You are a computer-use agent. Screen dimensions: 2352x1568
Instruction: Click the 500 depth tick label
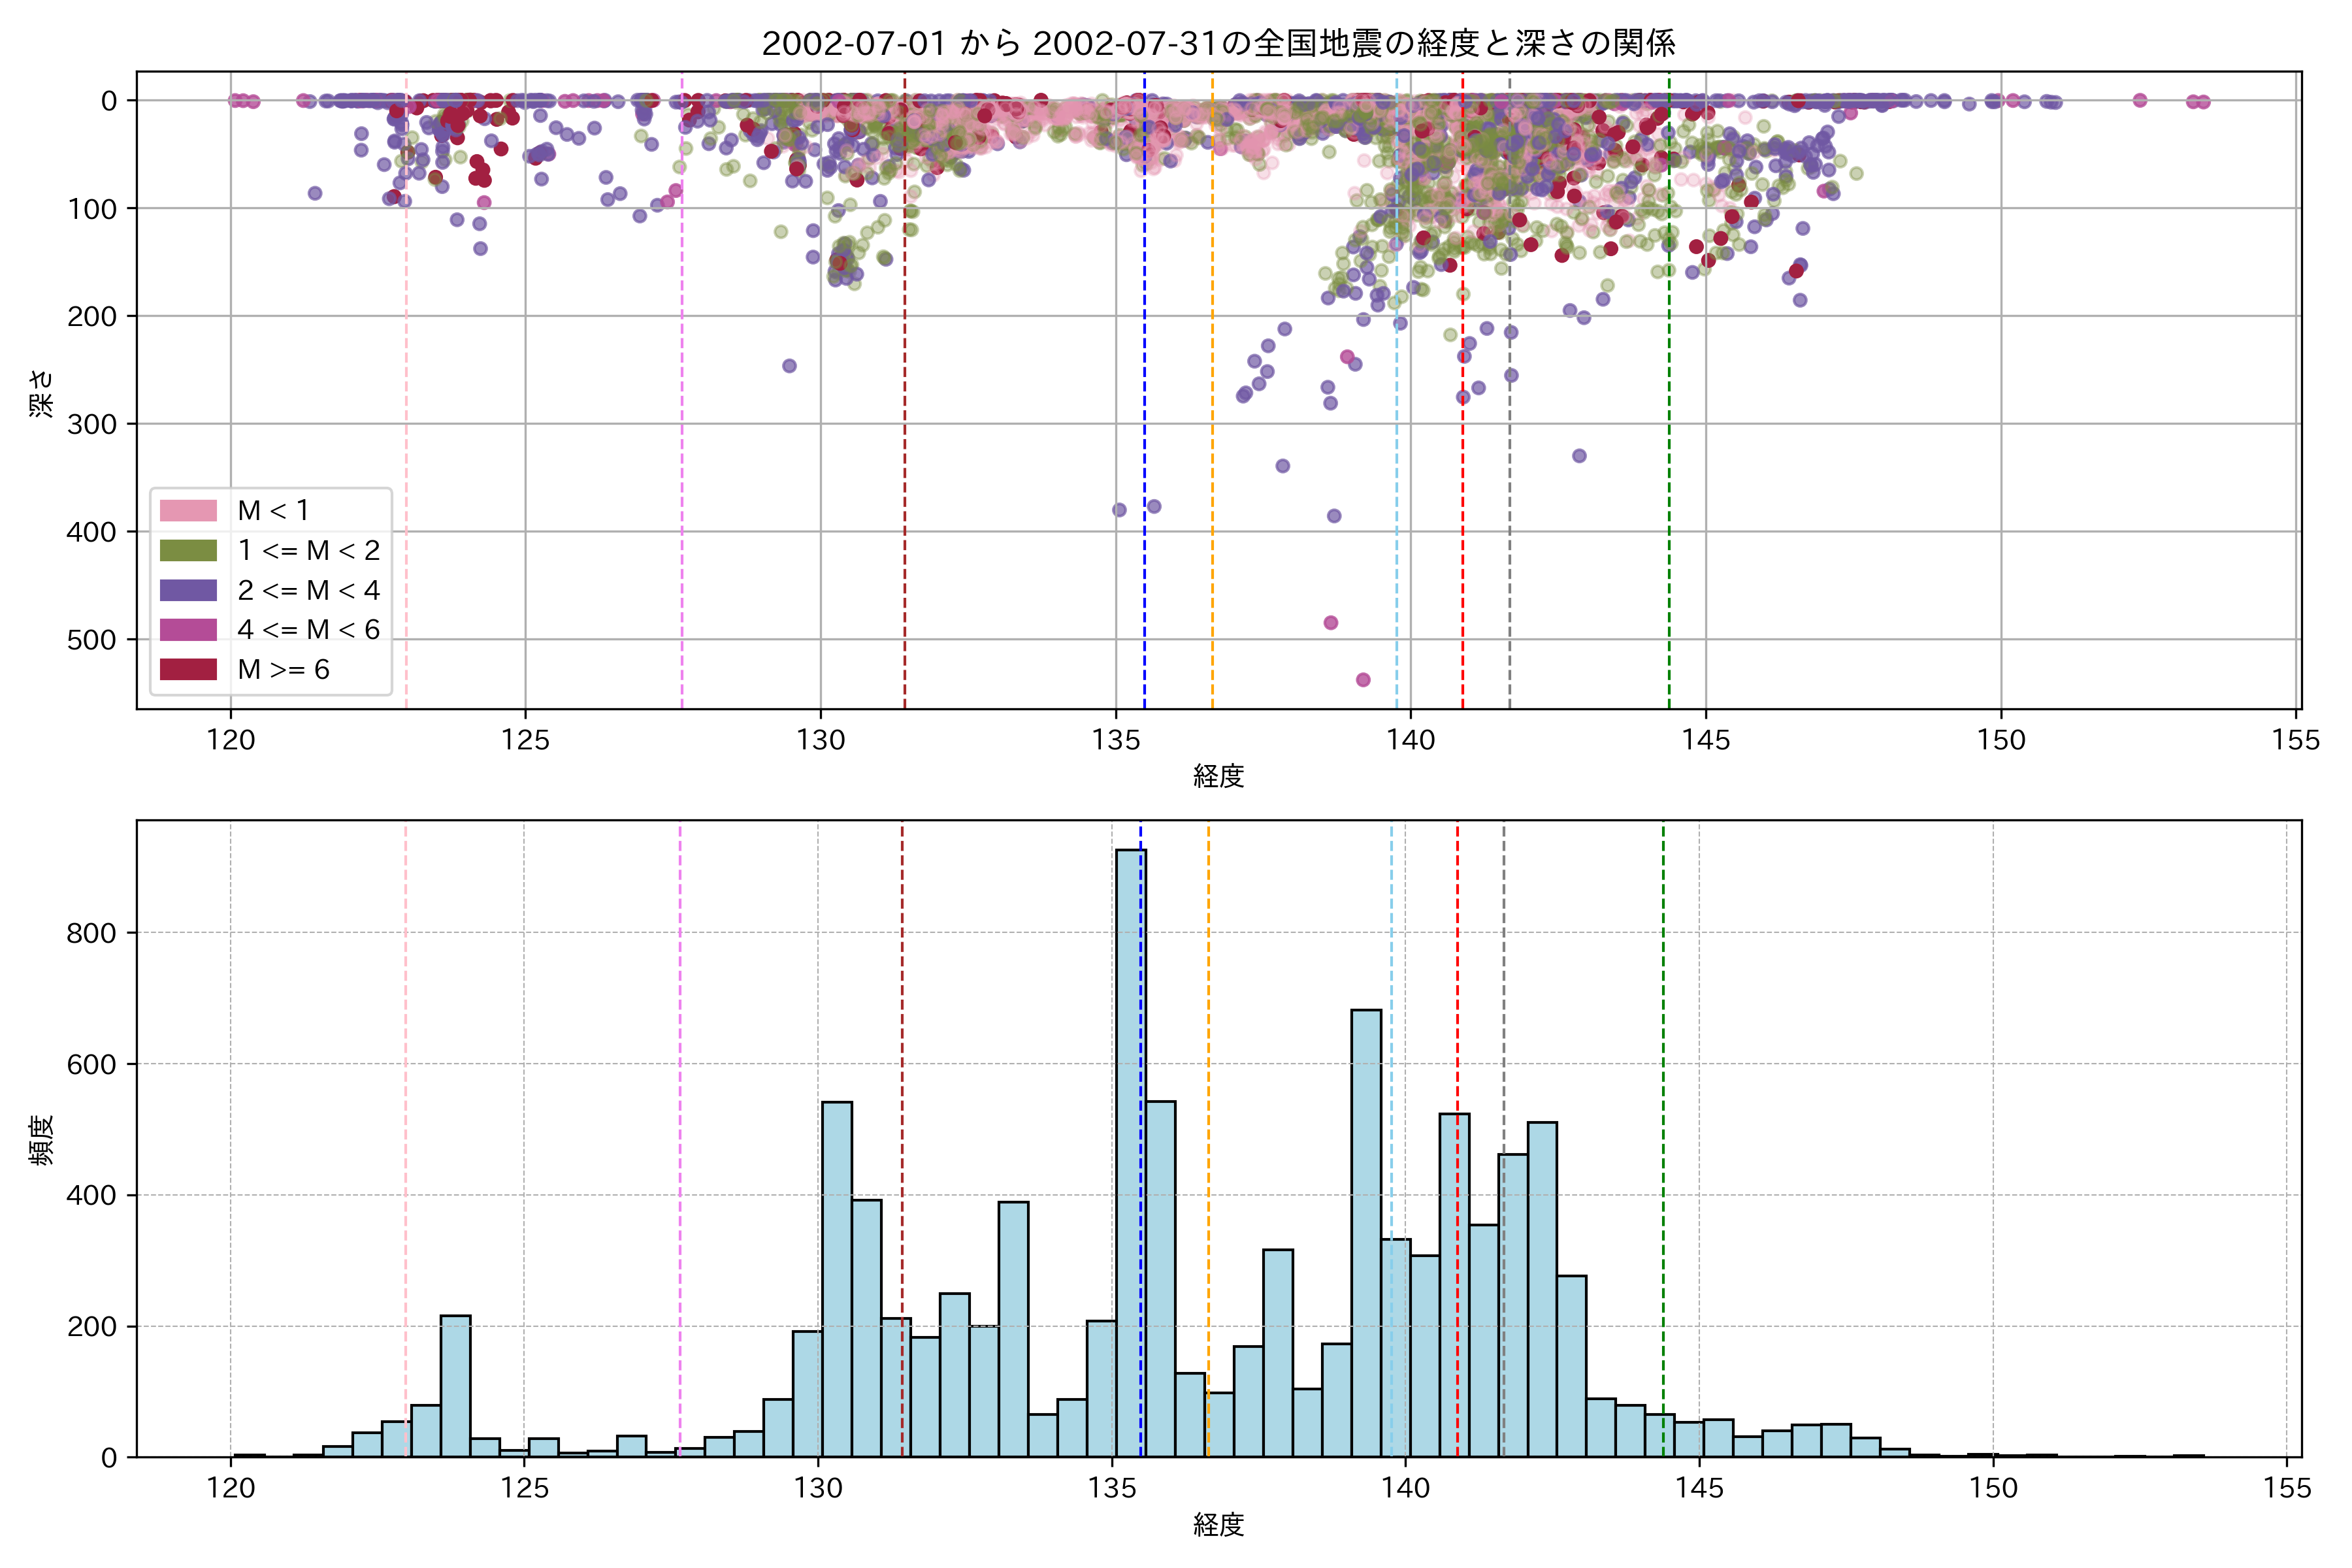pyautogui.click(x=91, y=640)
